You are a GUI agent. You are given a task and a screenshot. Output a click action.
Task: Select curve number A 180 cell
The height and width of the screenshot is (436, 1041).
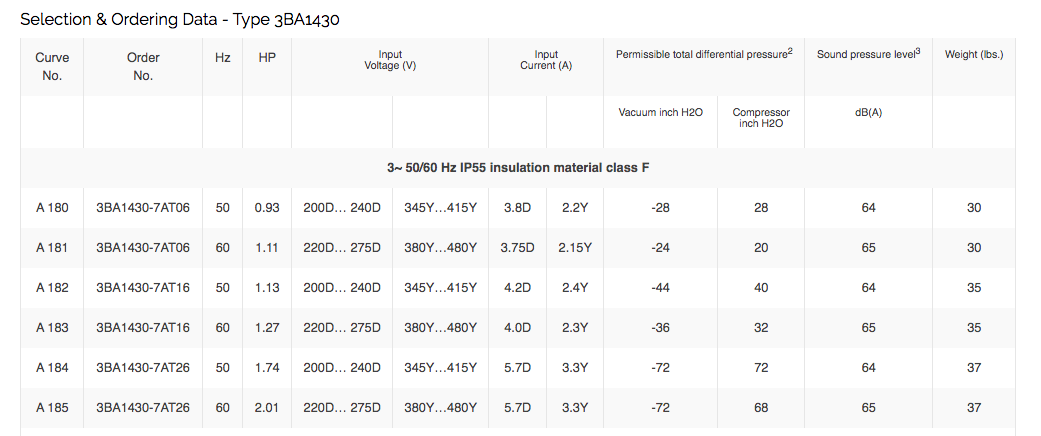52,208
